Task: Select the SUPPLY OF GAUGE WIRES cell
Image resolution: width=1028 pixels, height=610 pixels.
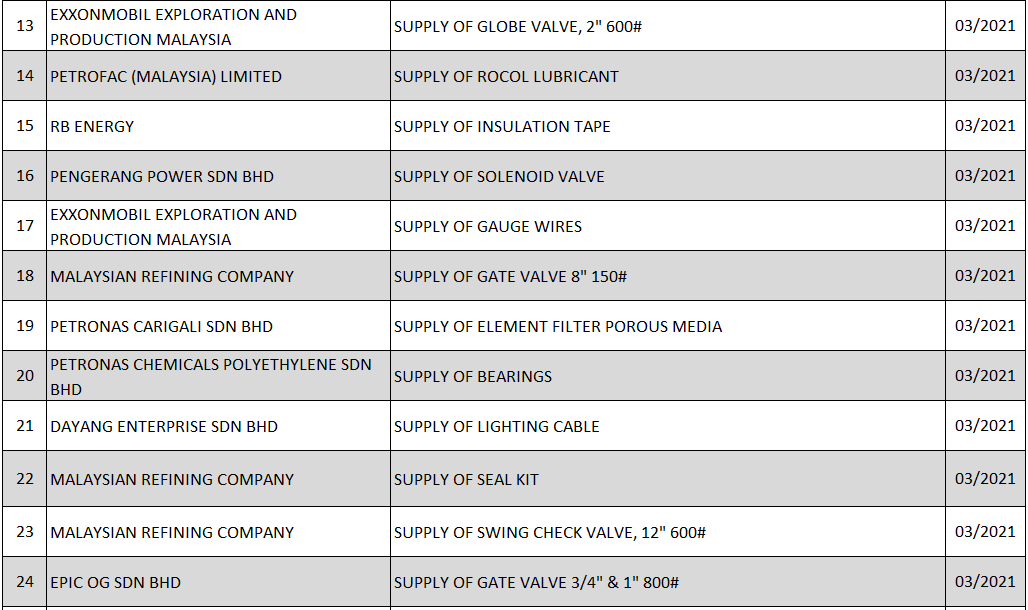Action: [x=488, y=227]
